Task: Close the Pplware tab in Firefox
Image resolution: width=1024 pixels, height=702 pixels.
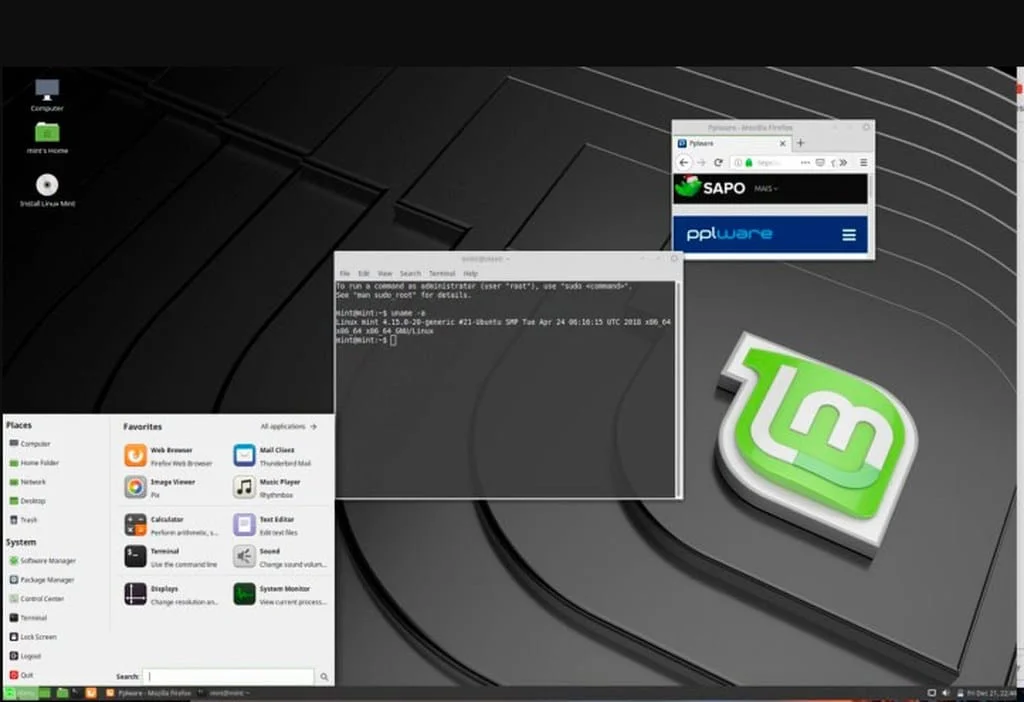Action: [782, 143]
